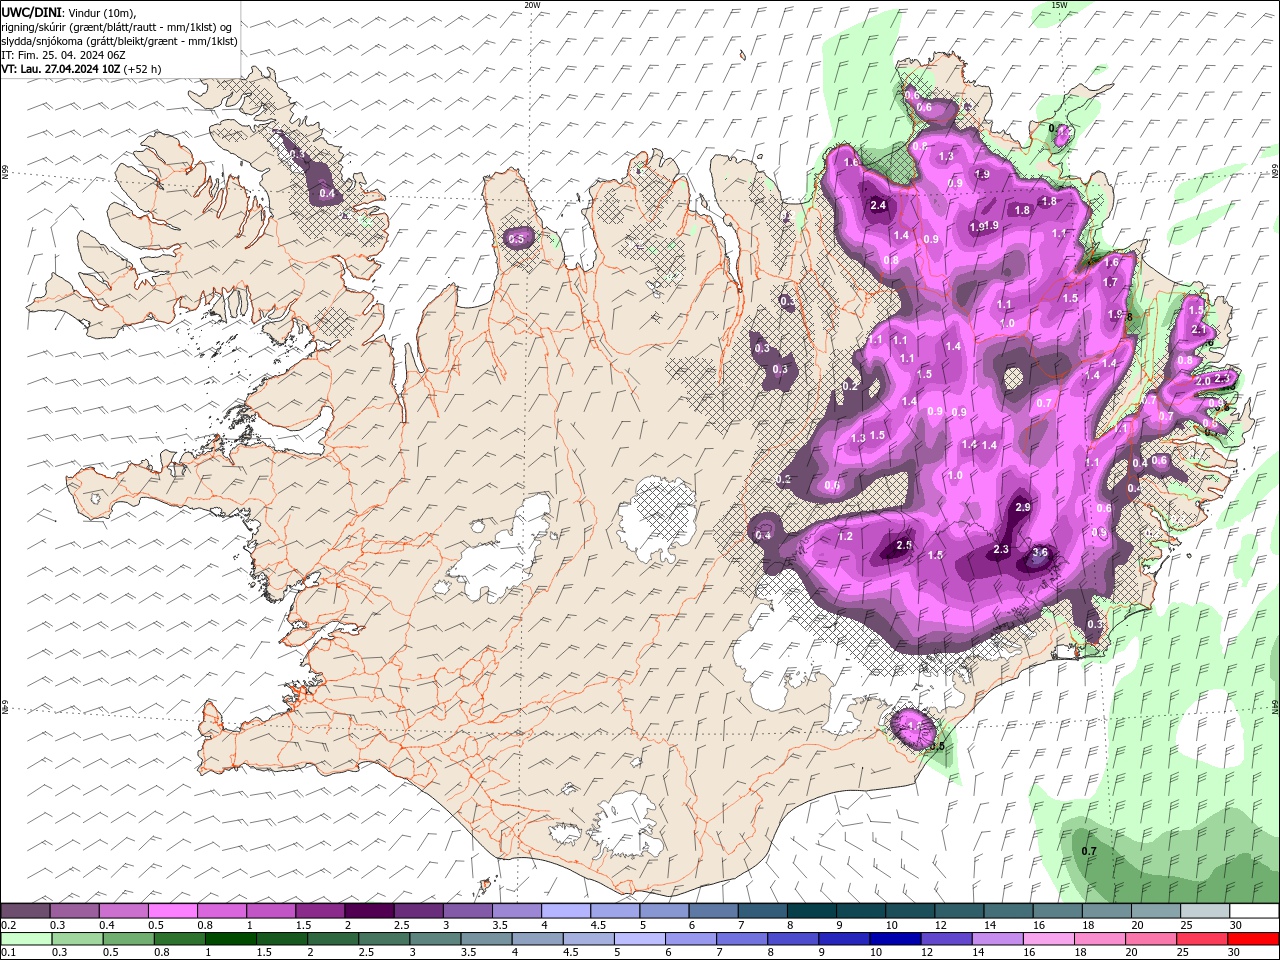Click the bottom-row legend swatch labeled 4
The height and width of the screenshot is (960, 1280).
click(x=537, y=939)
